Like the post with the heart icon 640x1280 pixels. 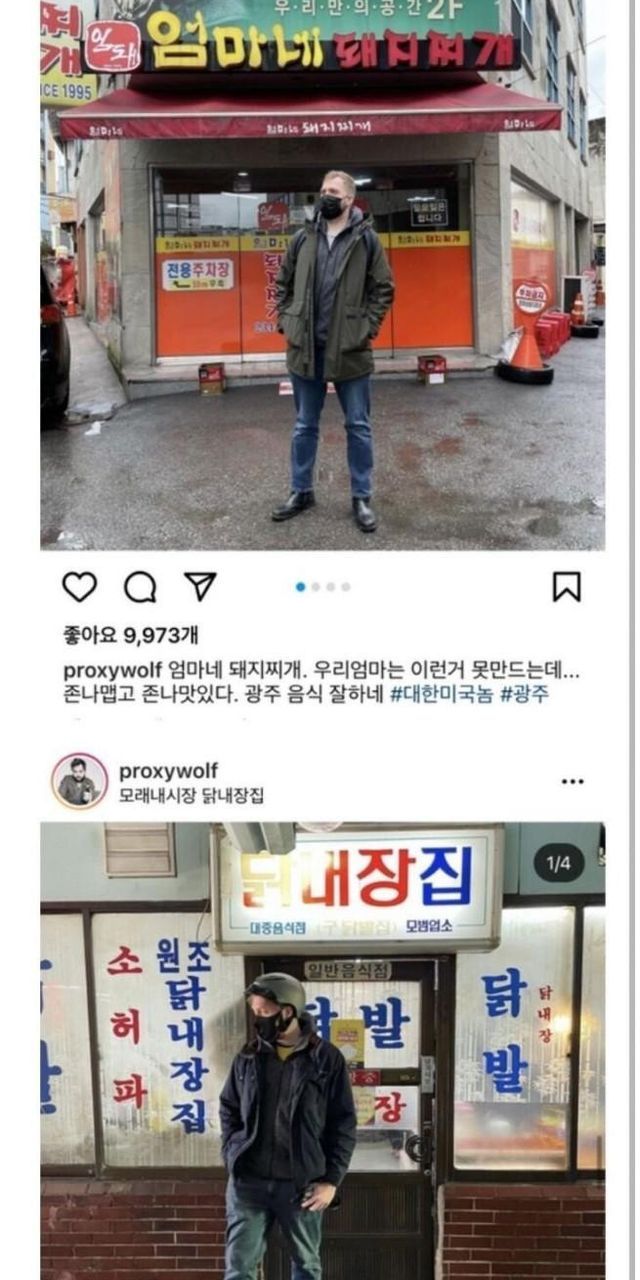(x=80, y=587)
